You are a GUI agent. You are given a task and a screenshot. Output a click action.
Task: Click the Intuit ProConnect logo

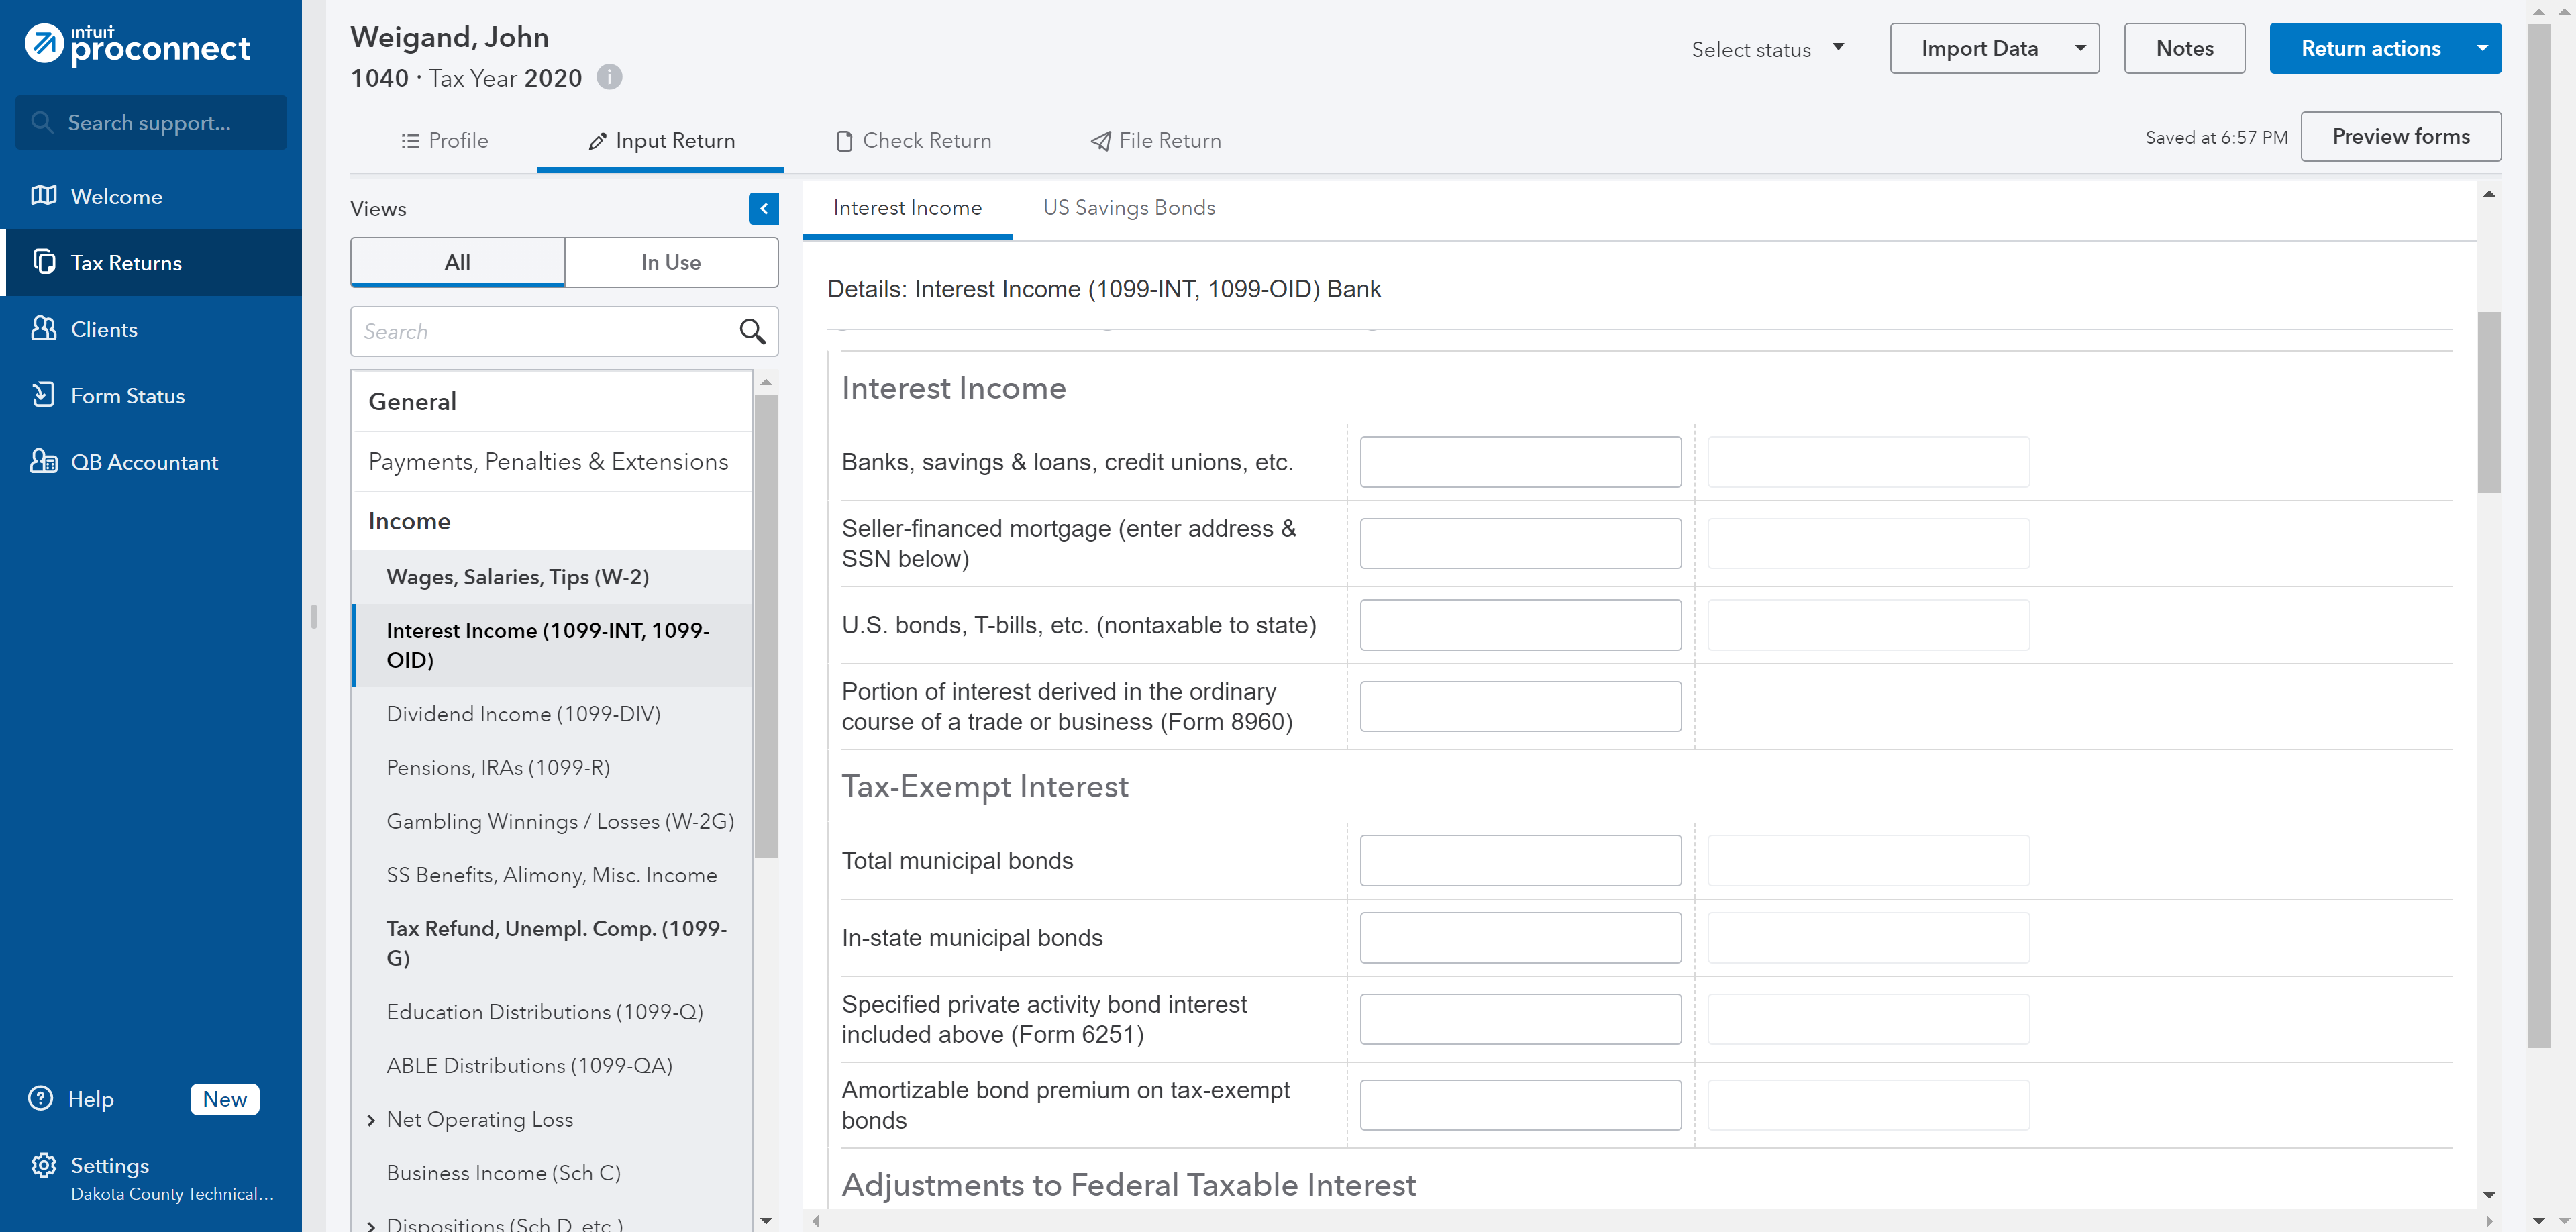tap(138, 45)
